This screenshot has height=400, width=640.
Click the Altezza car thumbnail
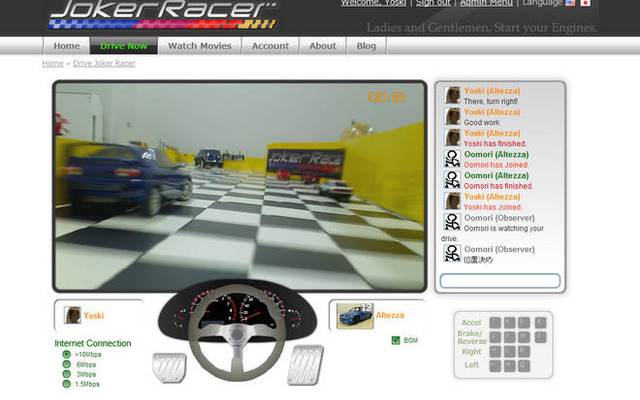coord(355,316)
